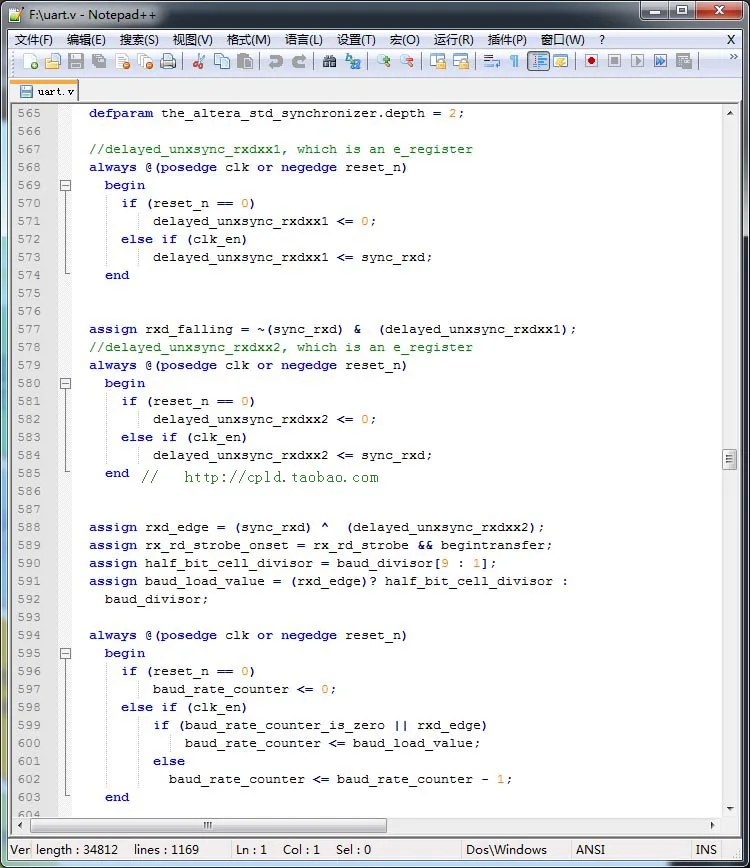Toggle the show all characters pilcrow icon
This screenshot has width=750, height=868.
coord(514,61)
